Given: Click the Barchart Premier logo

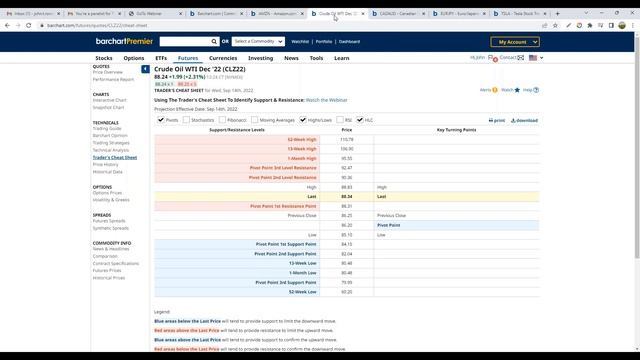Looking at the screenshot, I should pos(124,41).
